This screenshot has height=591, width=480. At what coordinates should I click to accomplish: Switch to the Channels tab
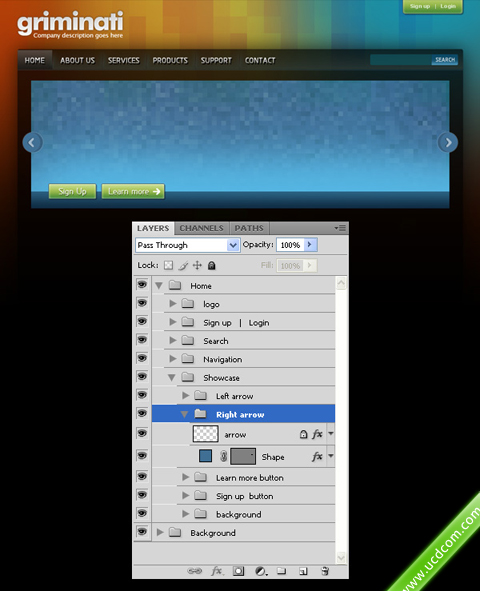click(x=202, y=228)
